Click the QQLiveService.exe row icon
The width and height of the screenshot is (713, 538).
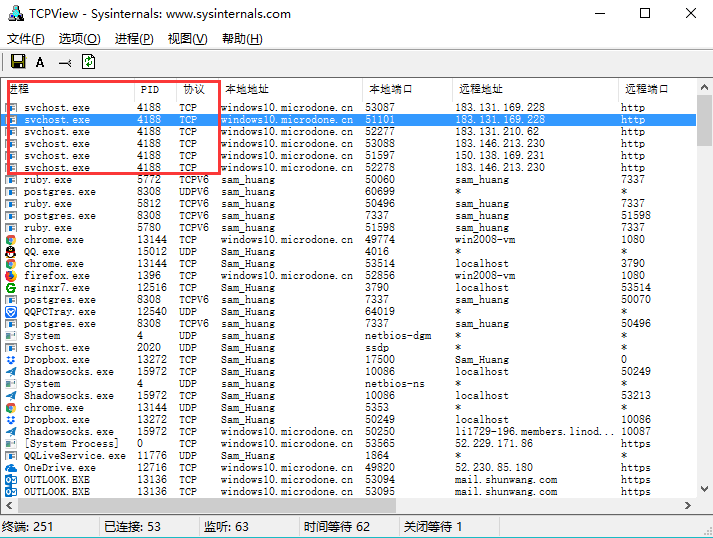tap(10, 456)
